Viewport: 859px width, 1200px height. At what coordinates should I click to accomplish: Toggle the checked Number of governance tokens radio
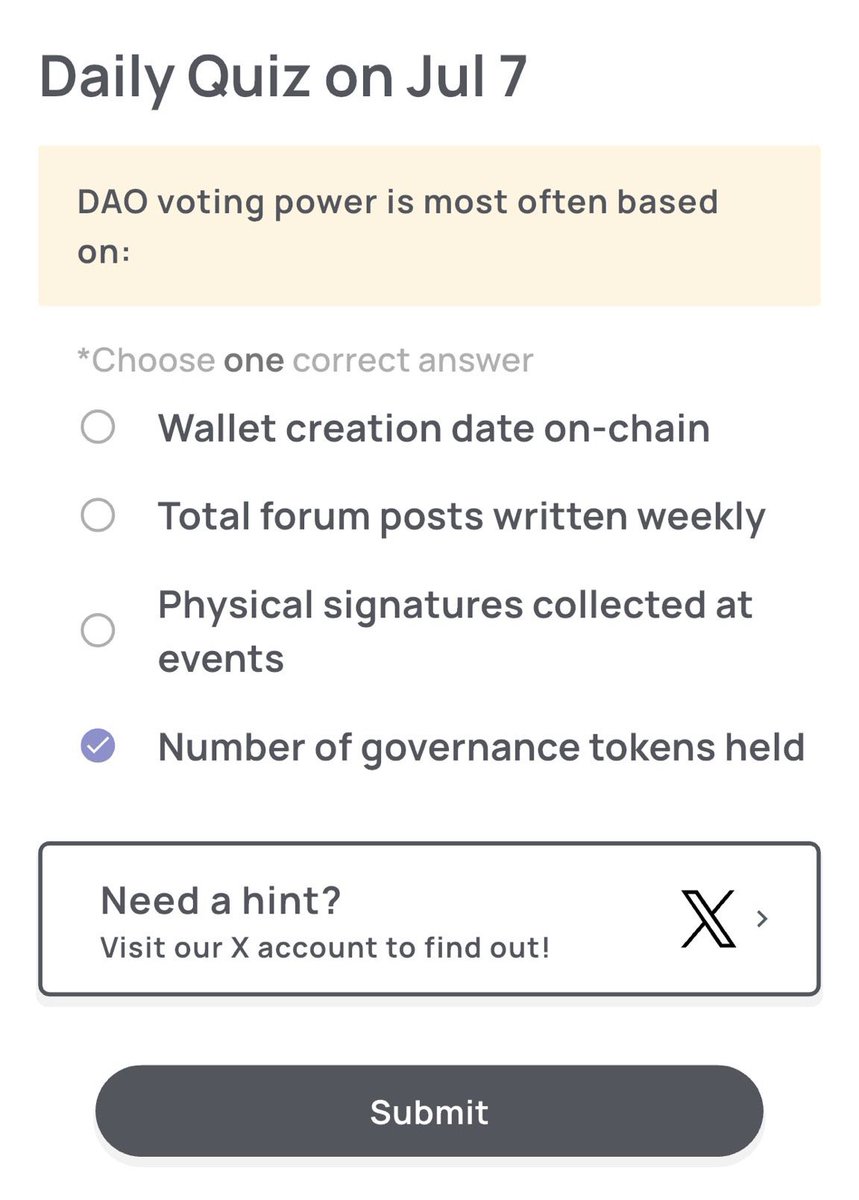point(97,747)
